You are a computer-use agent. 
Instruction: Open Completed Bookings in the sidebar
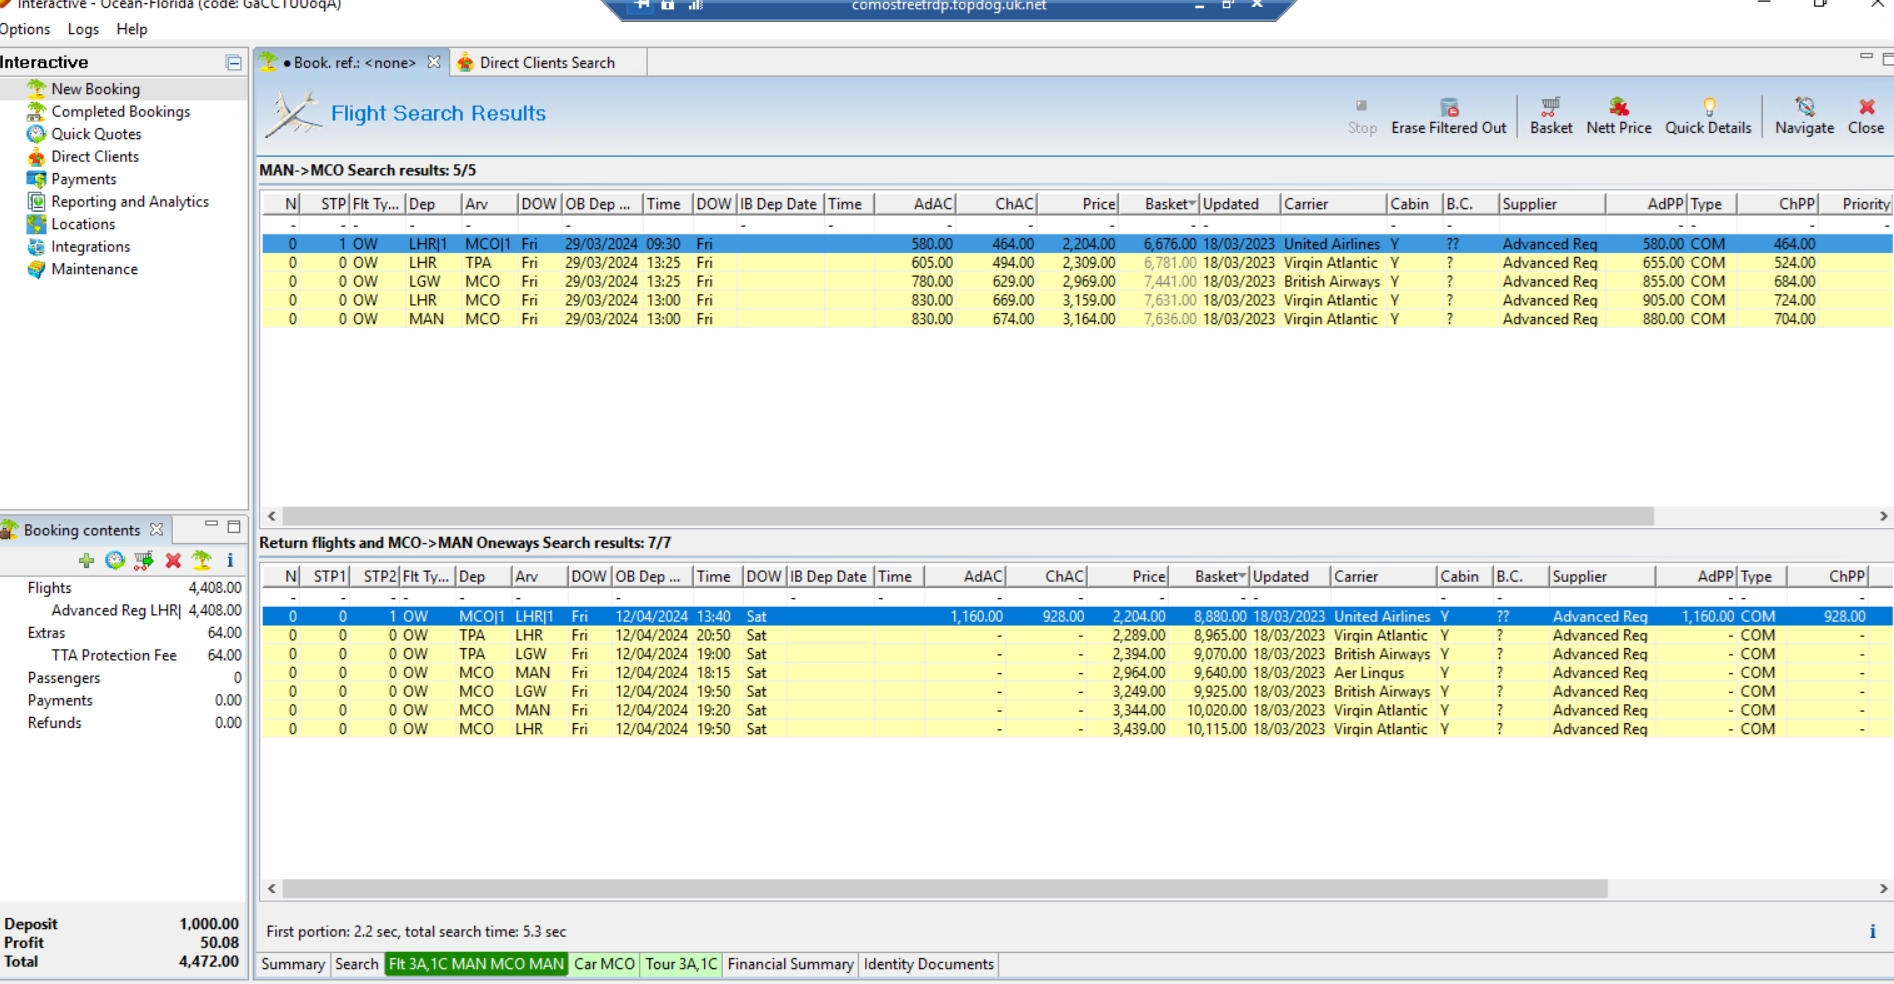(120, 112)
